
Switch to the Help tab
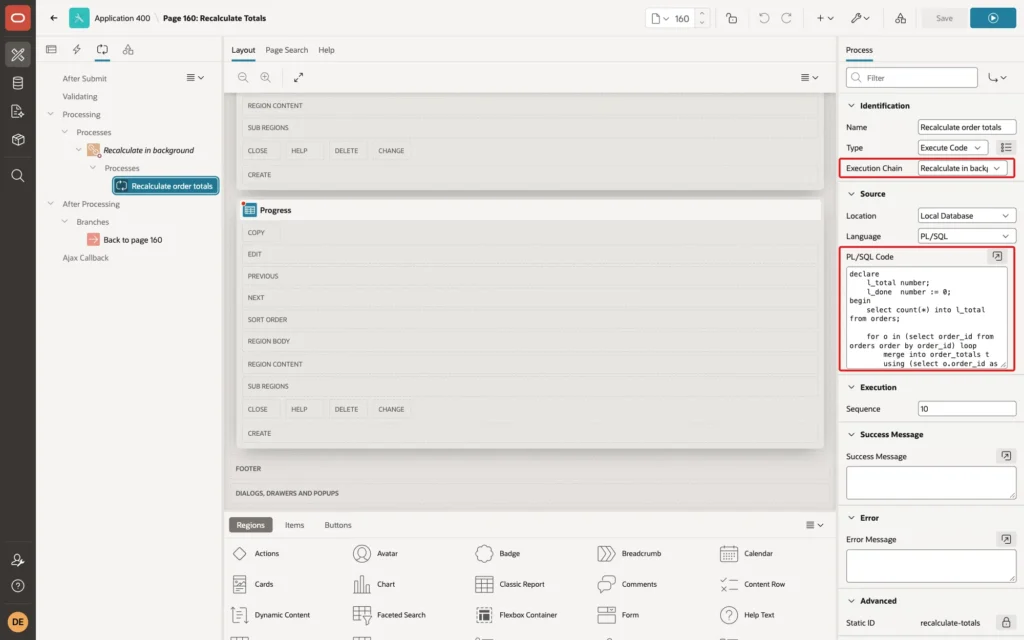pos(327,50)
